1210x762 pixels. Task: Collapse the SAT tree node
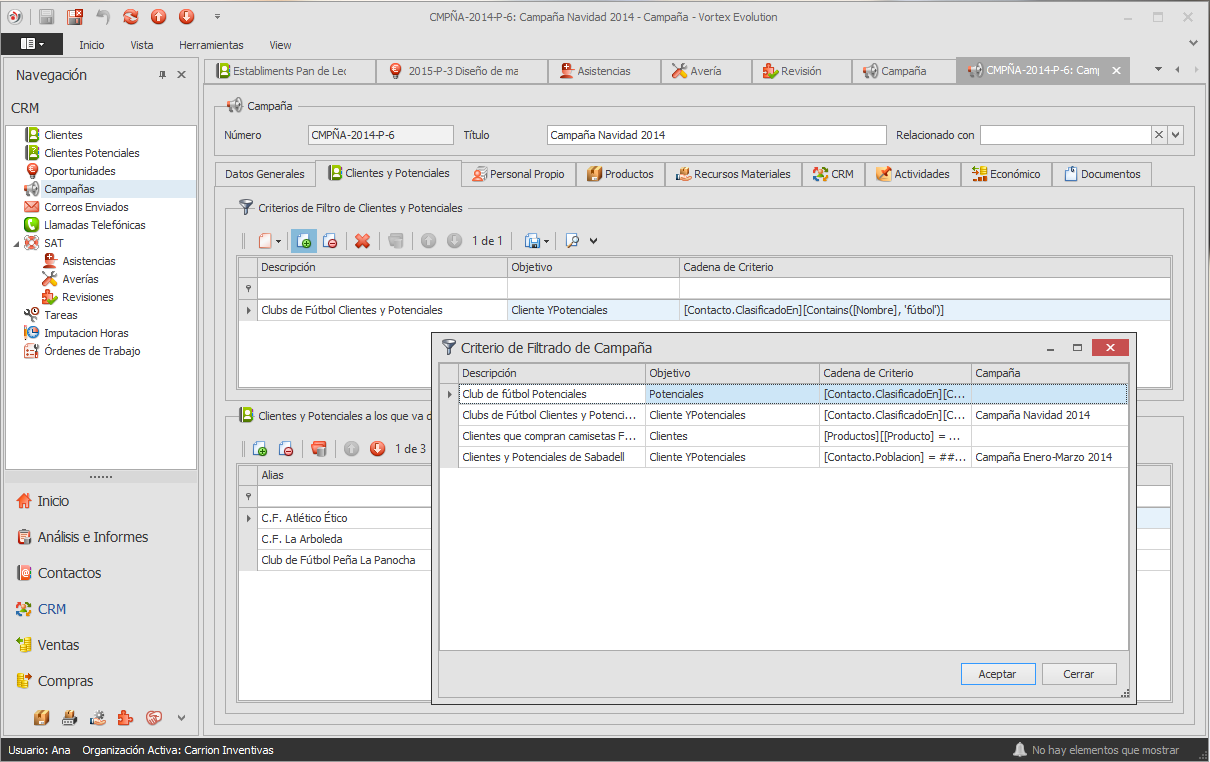(17, 243)
